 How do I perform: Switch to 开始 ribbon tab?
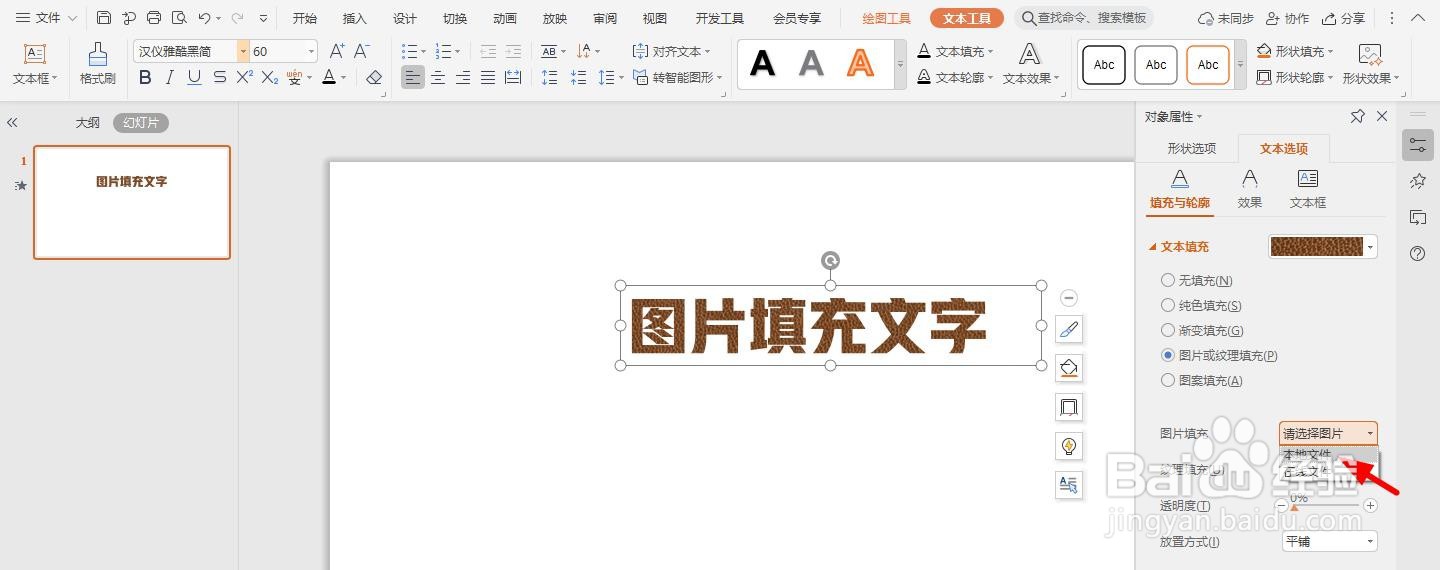(x=305, y=18)
